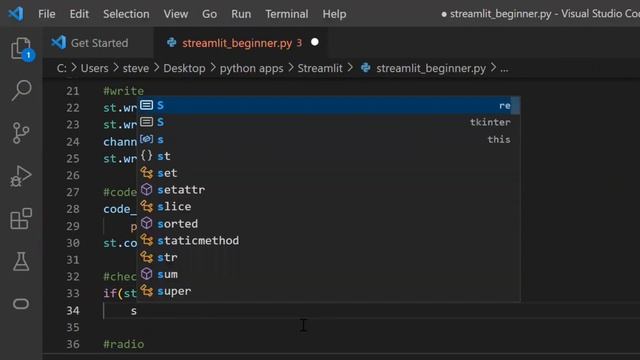Click the C: breadcrumb segment
This screenshot has width=640, height=360.
[x=62, y=68]
